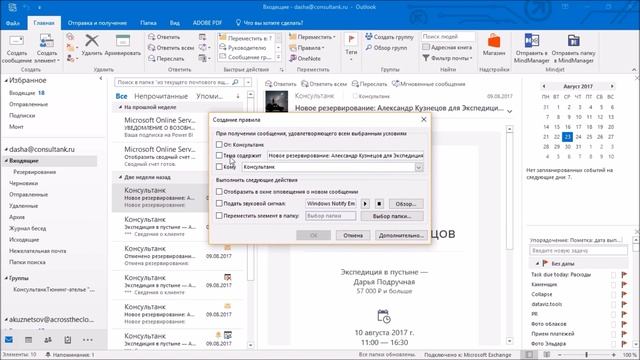This screenshot has width=640, height=360.
Task: Open the Create item ribbon button
Action: tap(47, 48)
